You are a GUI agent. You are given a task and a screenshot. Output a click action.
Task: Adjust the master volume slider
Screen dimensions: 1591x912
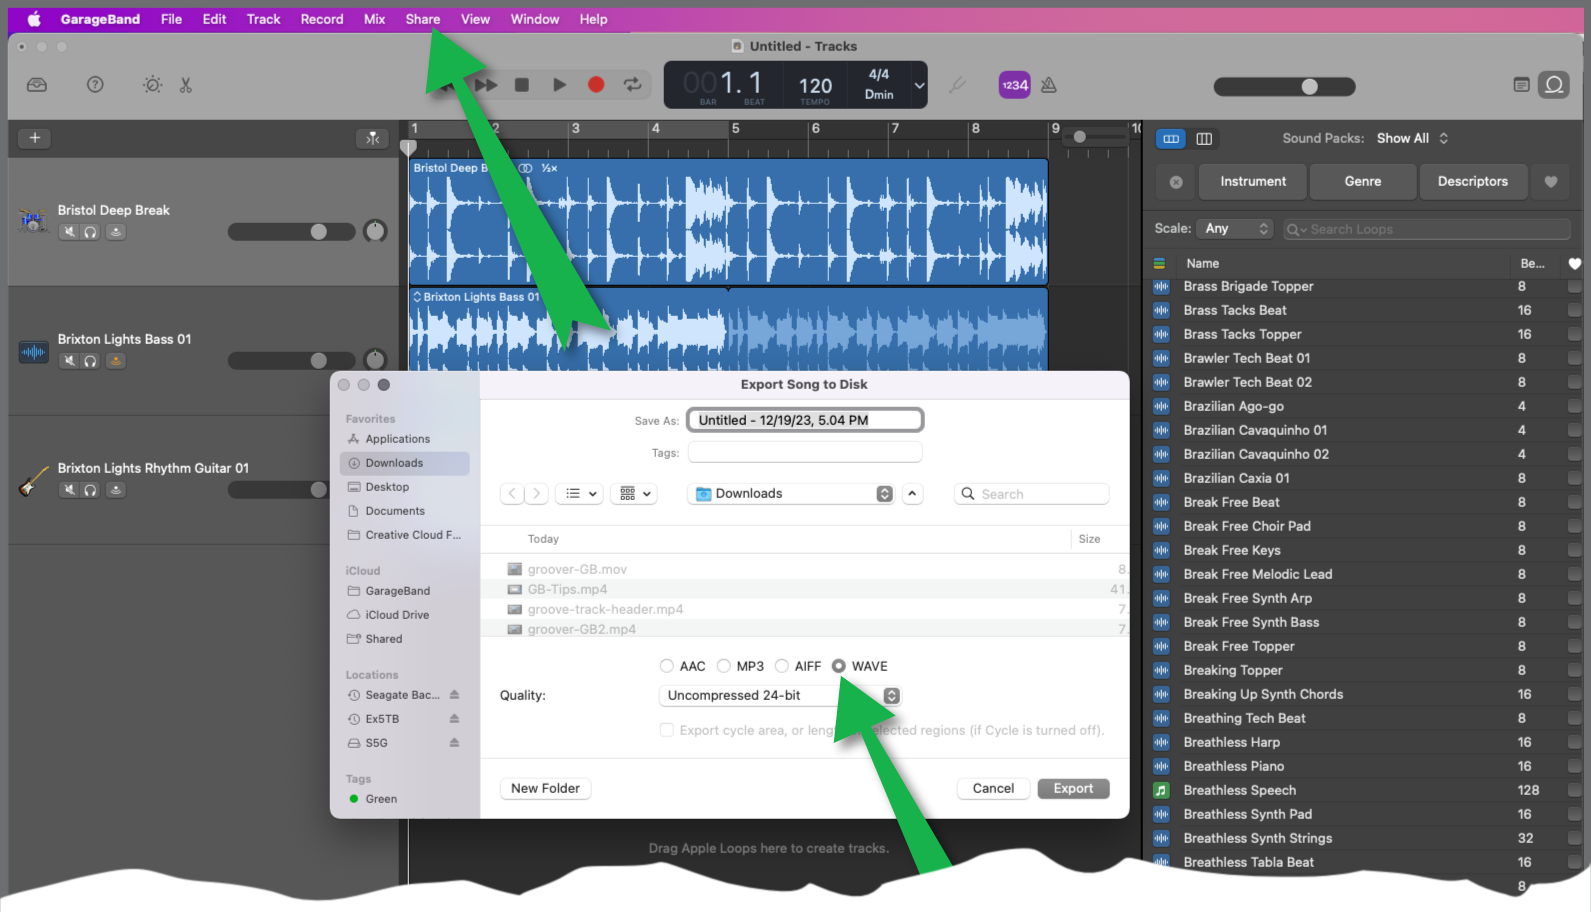[1309, 87]
